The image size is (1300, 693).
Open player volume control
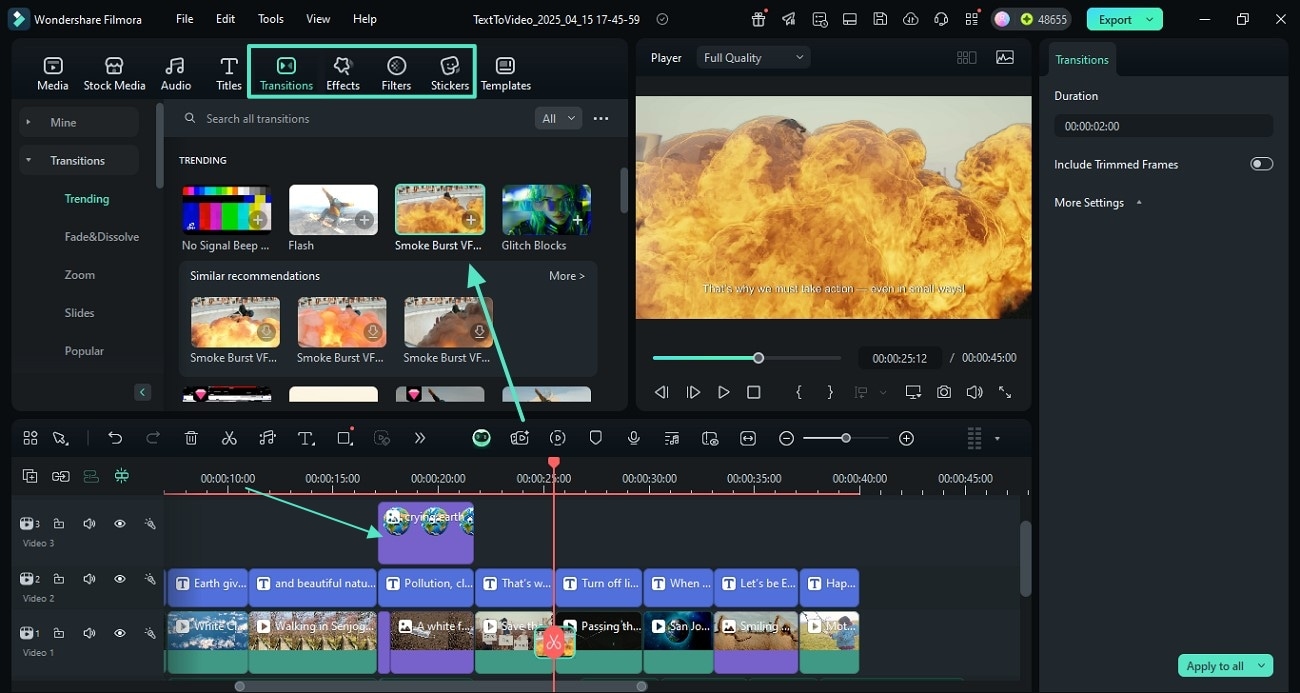pyautogui.click(x=974, y=392)
